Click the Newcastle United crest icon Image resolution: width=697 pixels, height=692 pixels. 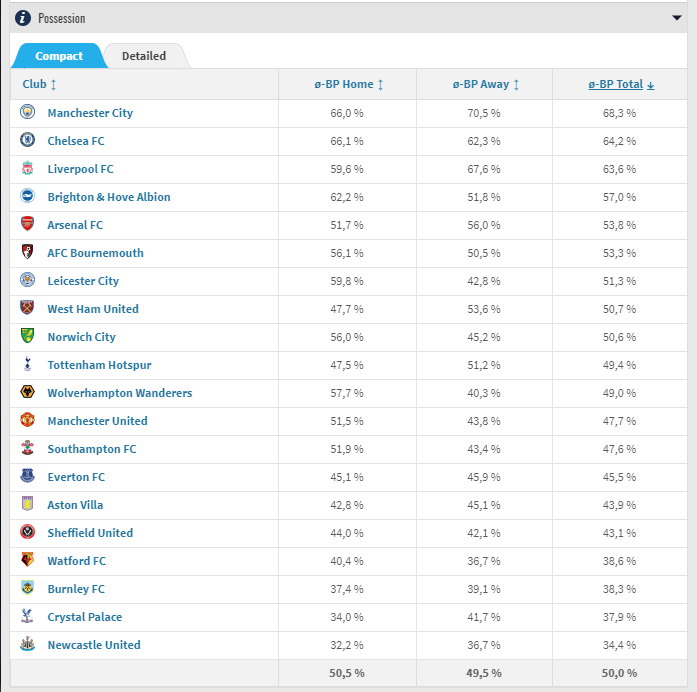point(28,644)
